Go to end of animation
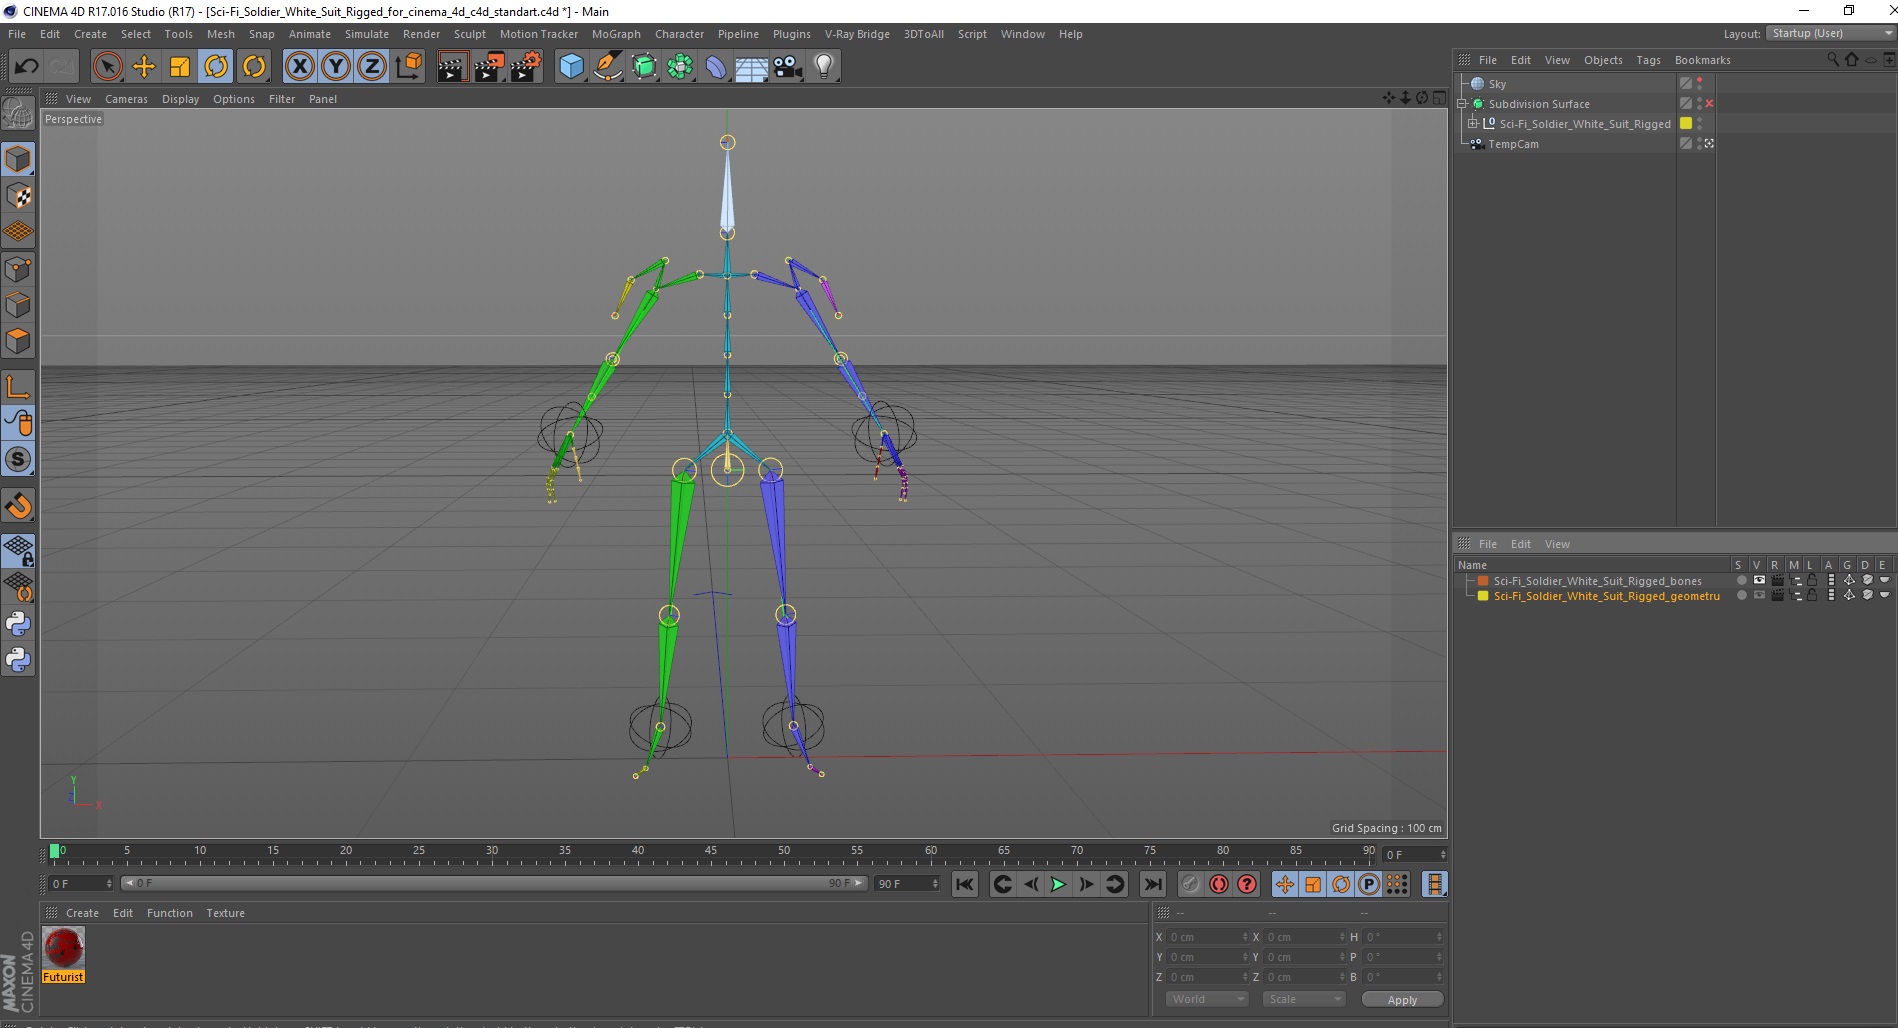 [1152, 884]
